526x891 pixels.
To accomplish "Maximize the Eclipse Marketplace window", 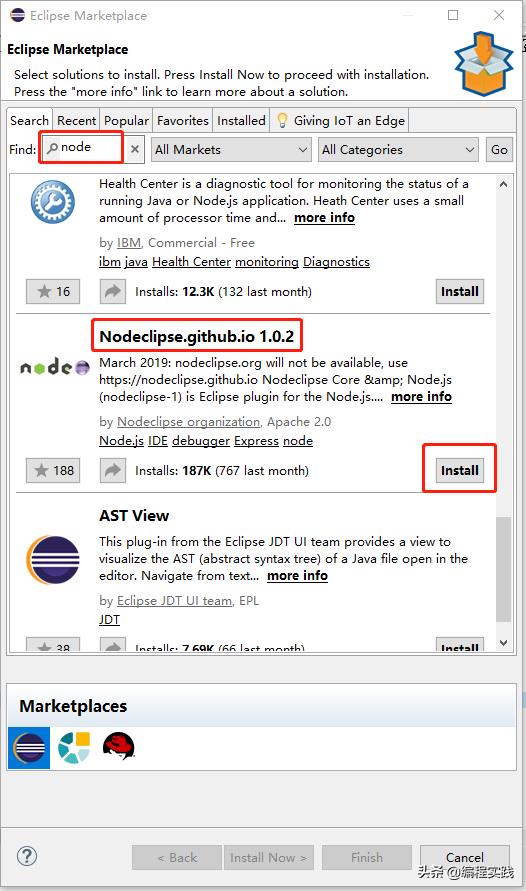I will coord(453,15).
